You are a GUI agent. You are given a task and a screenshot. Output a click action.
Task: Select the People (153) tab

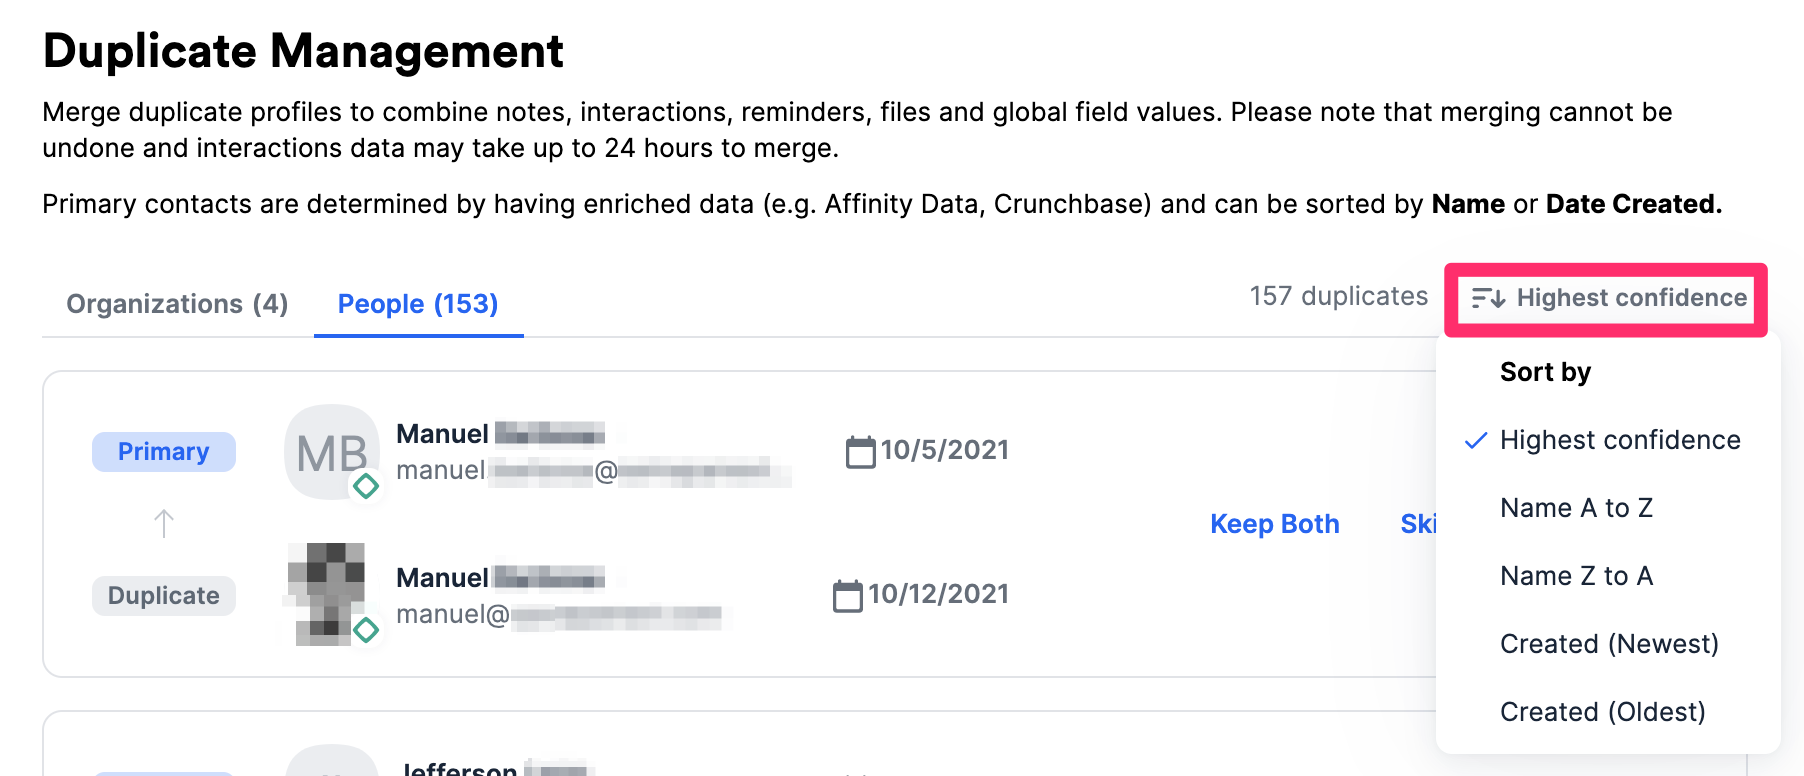click(x=418, y=304)
